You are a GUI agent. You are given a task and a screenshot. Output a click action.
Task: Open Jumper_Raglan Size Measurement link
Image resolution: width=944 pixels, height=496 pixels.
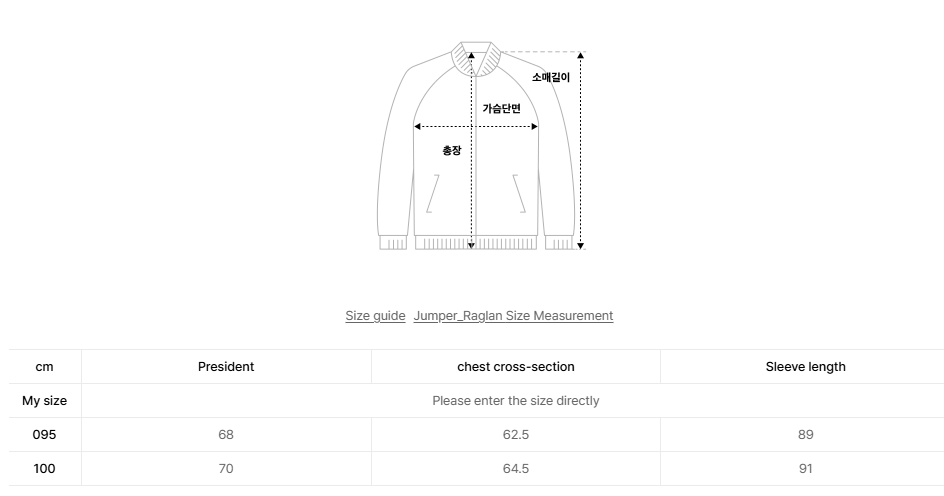point(513,316)
